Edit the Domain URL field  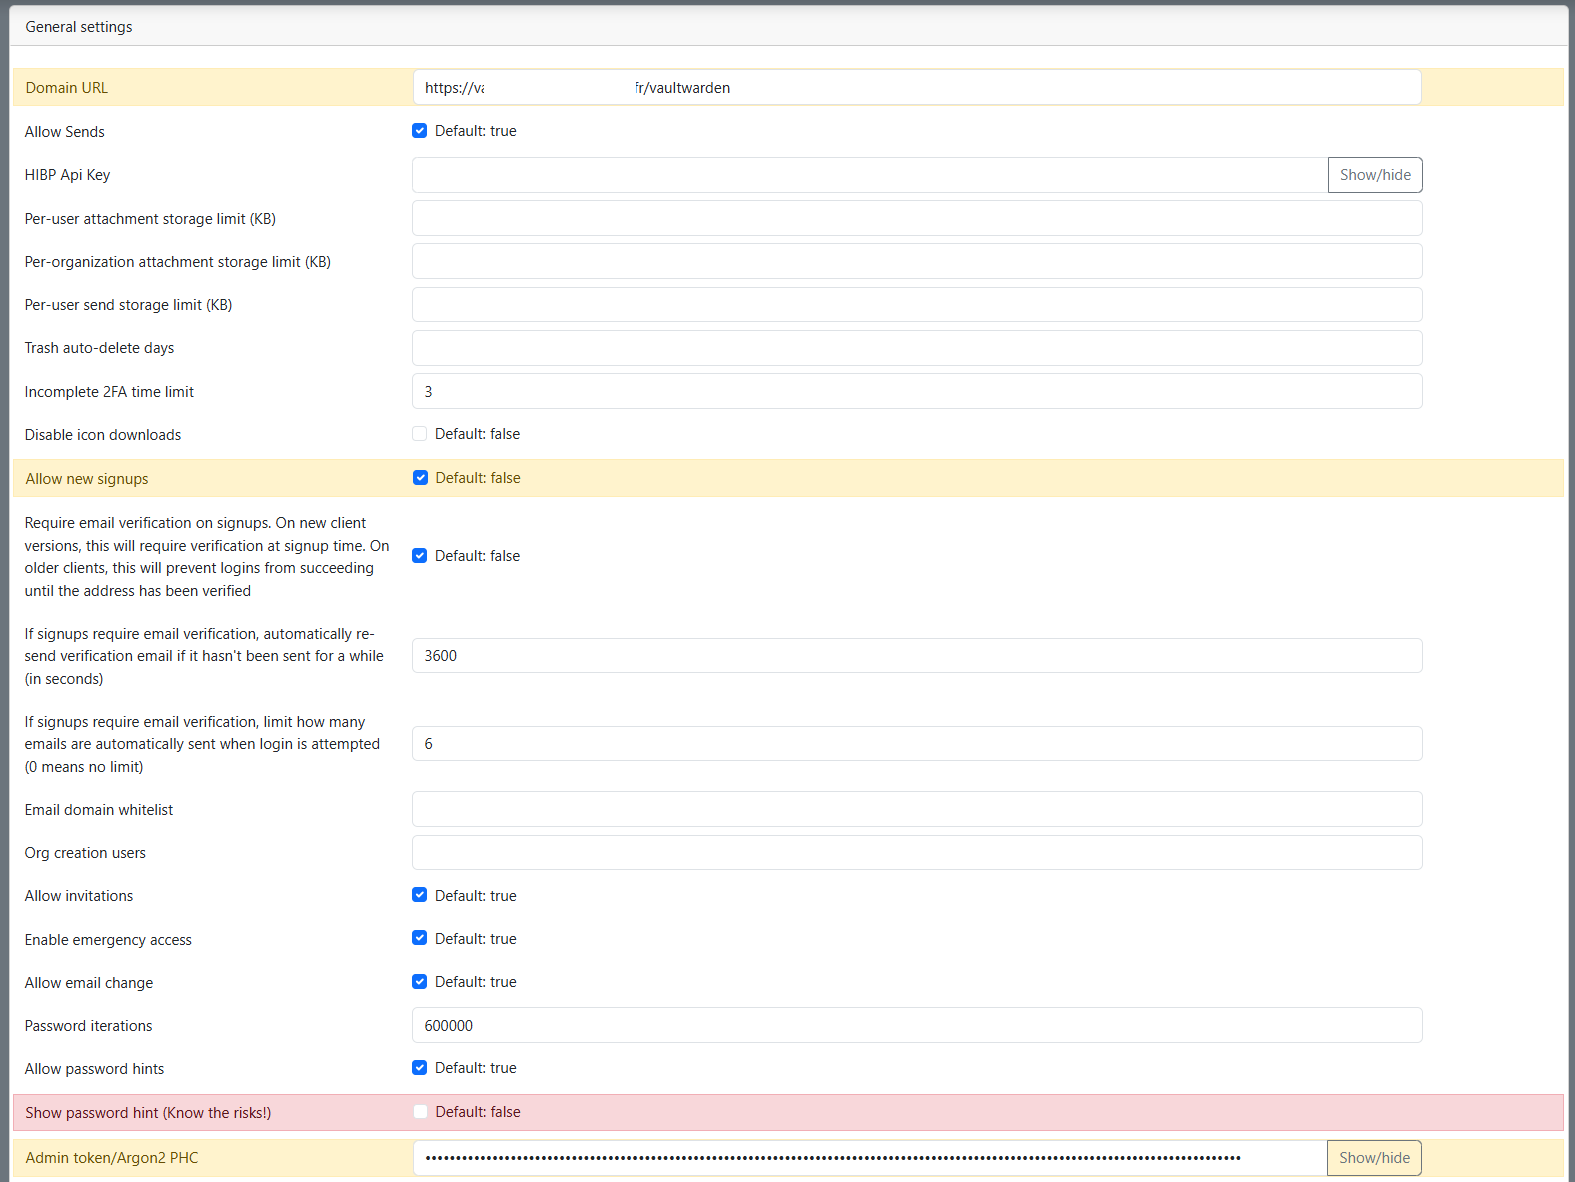(917, 88)
